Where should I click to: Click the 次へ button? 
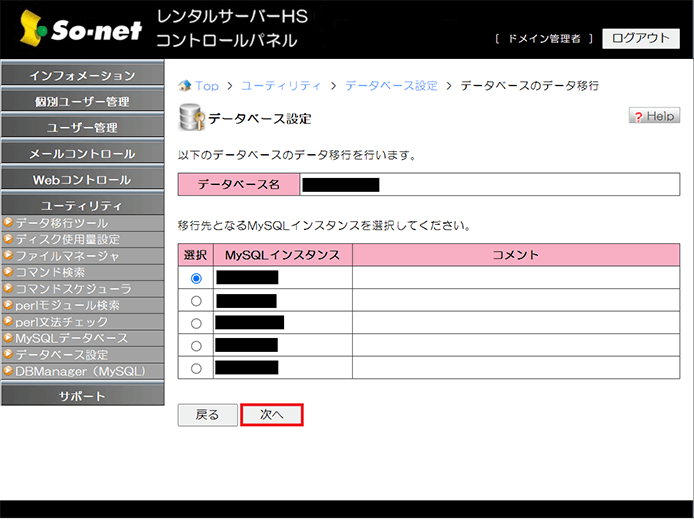(271, 415)
